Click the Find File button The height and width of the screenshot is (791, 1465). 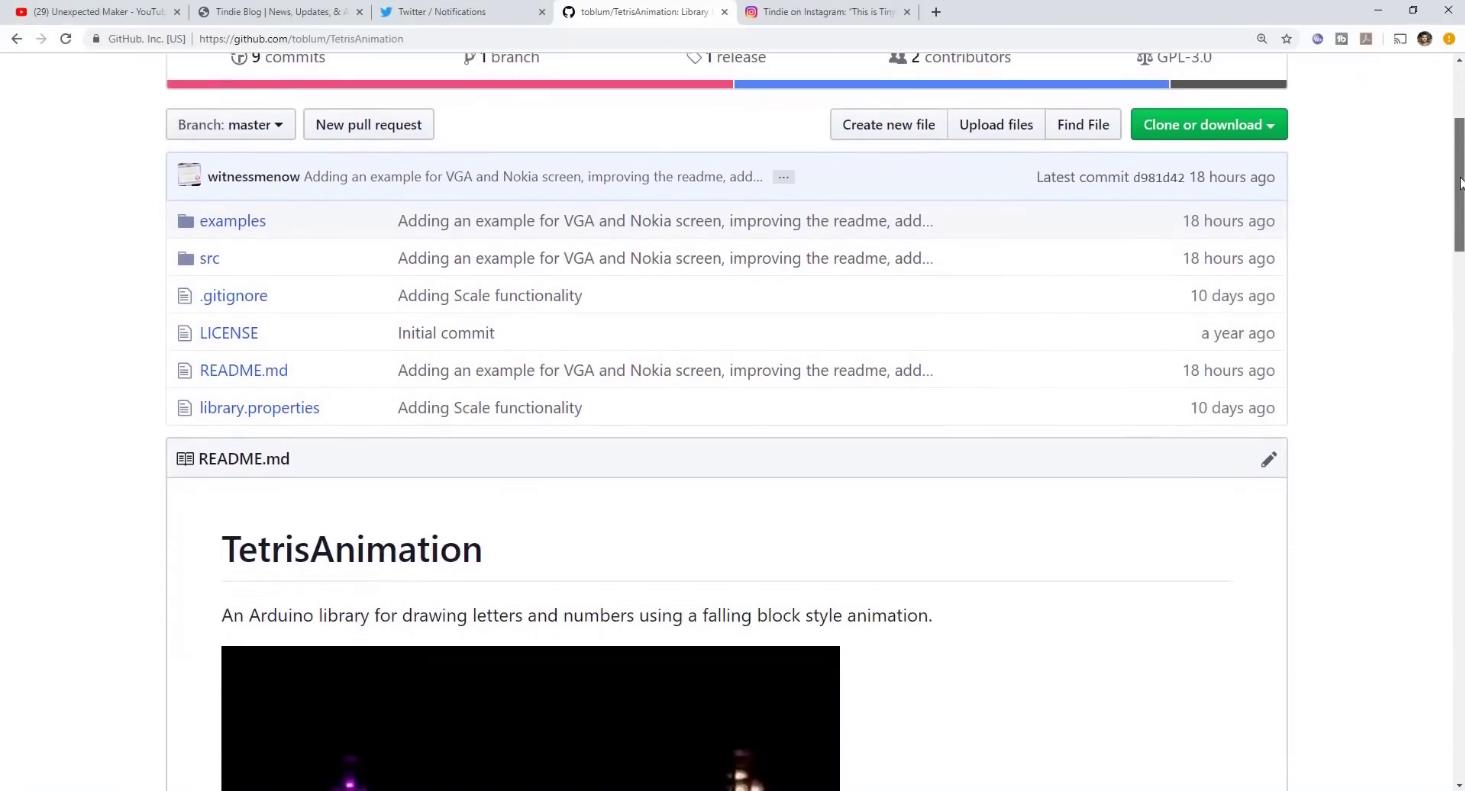1083,125
